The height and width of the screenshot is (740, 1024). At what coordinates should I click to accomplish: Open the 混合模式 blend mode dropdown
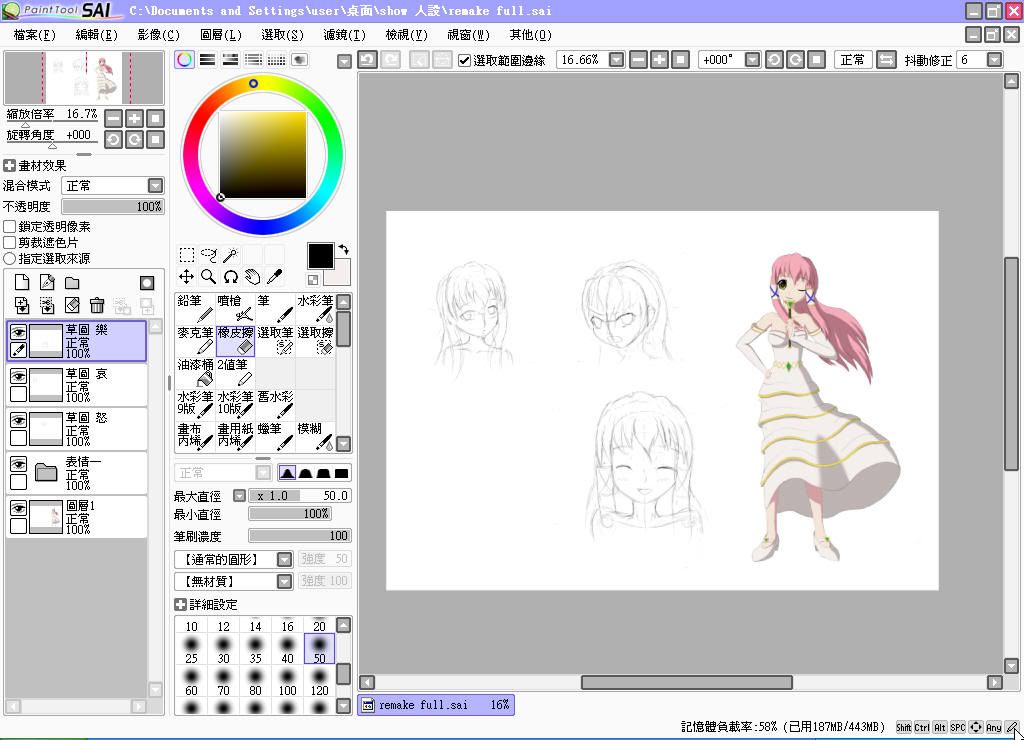click(155, 186)
